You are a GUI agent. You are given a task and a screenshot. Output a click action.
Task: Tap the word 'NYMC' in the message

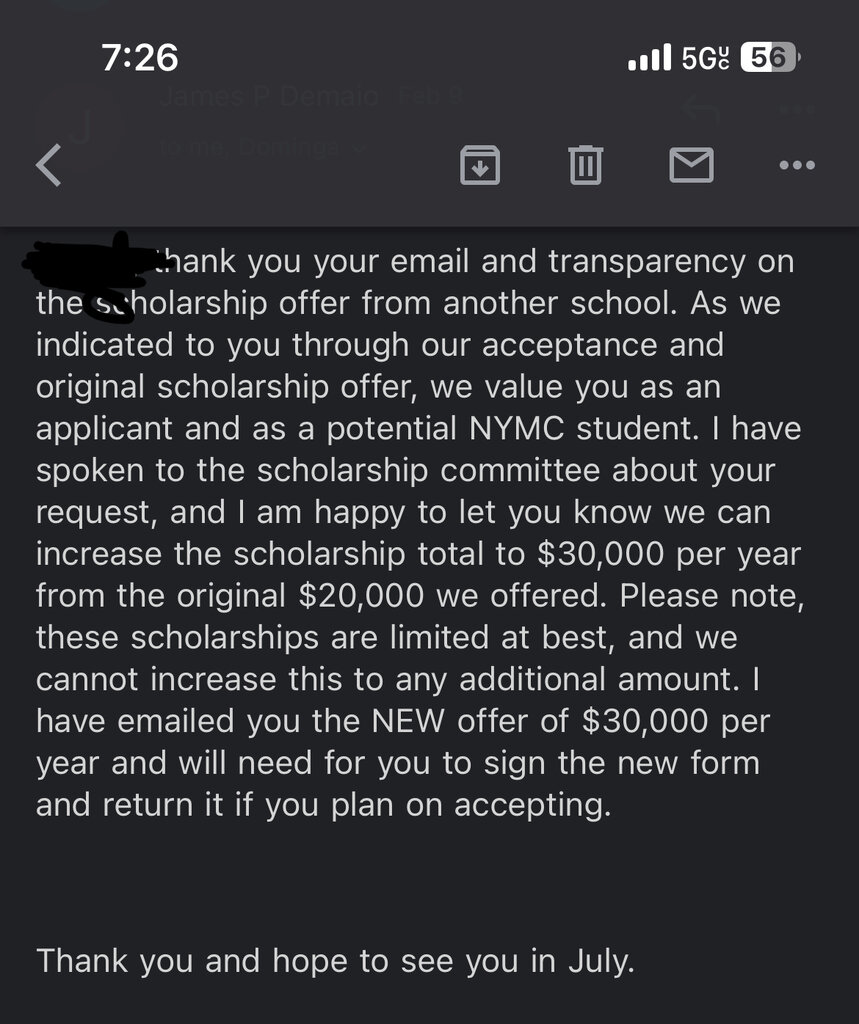[517, 429]
